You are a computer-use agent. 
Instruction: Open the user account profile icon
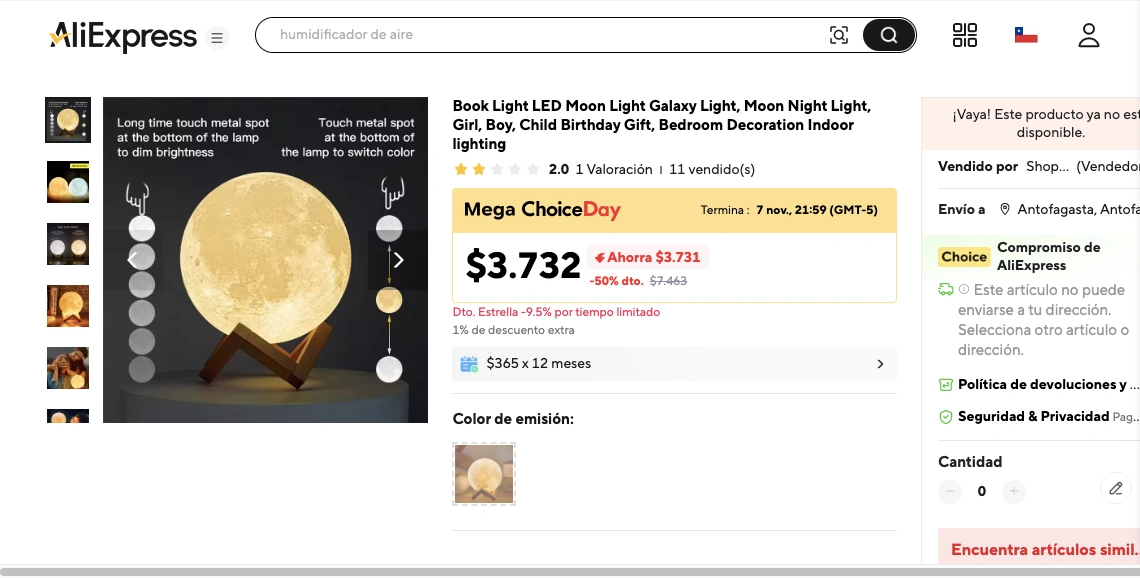coord(1089,35)
